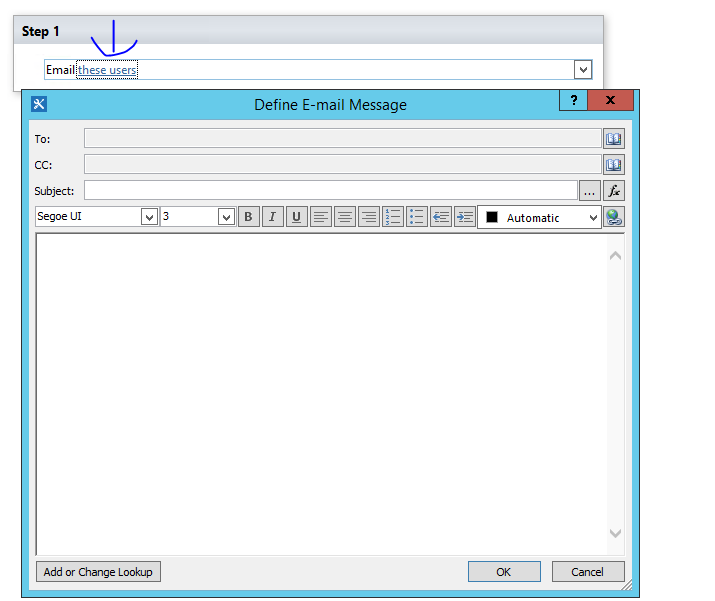Decrease paragraph indent
This screenshot has width=715, height=601.
(440, 217)
